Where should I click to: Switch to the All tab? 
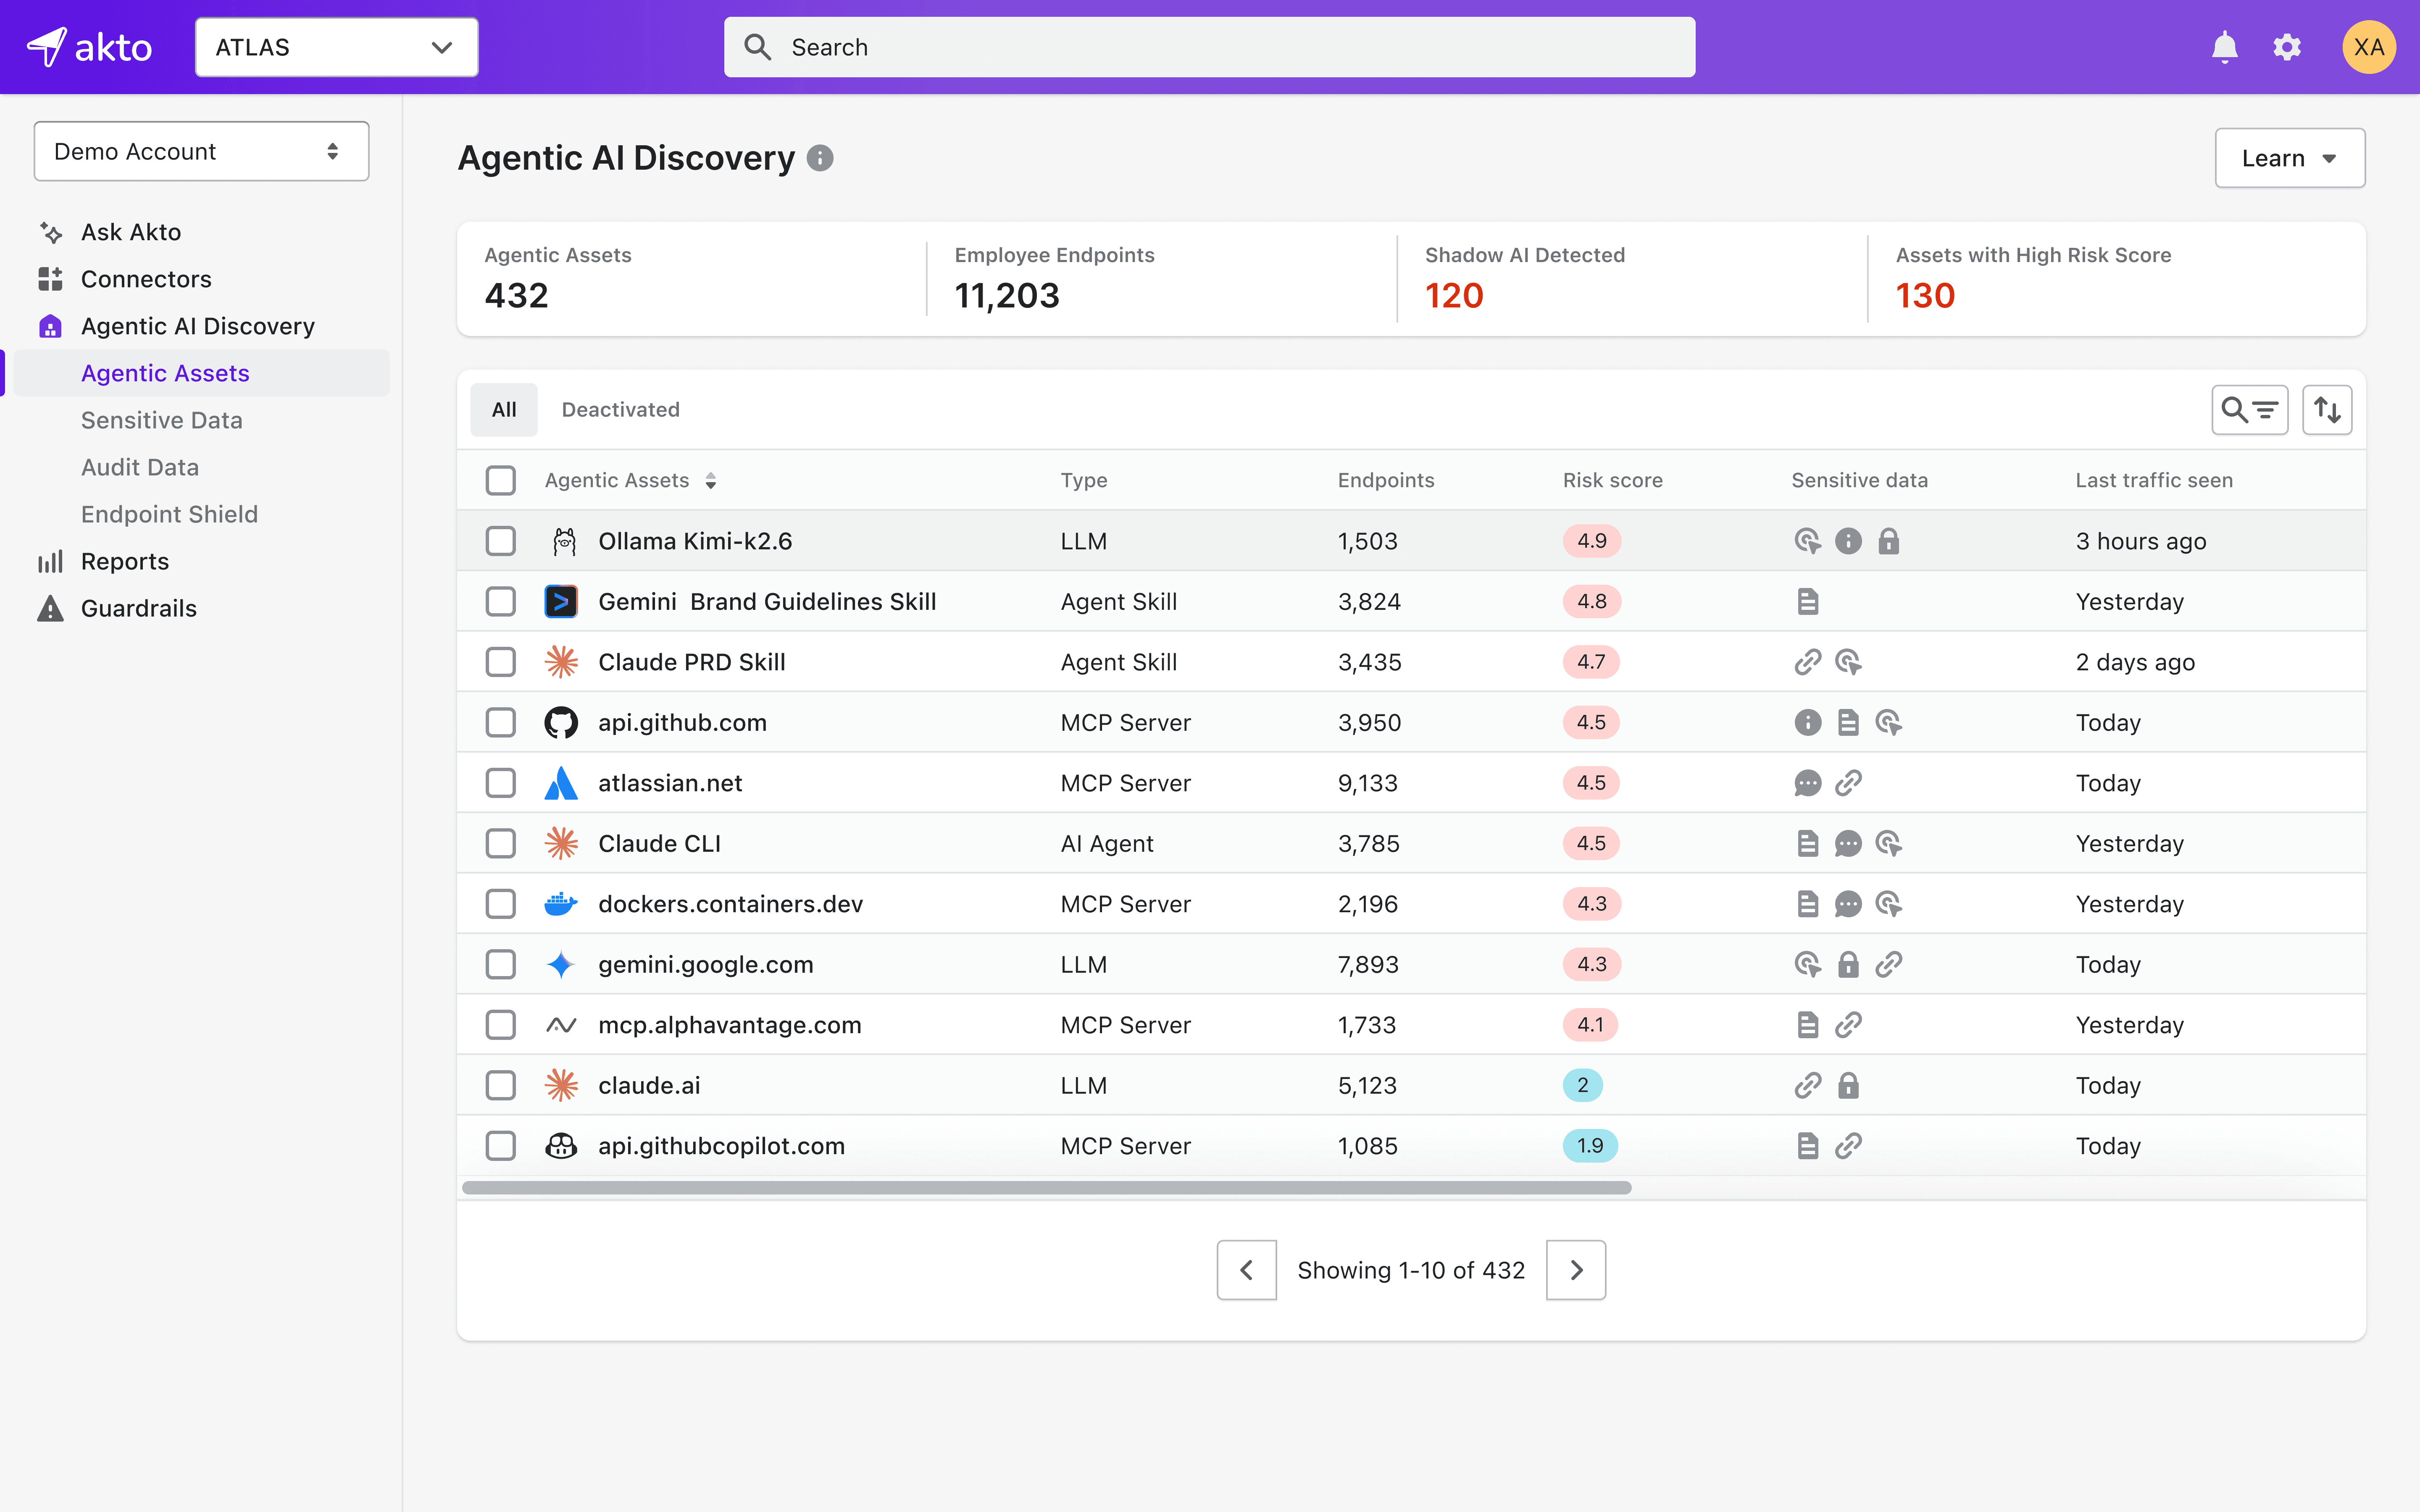[x=504, y=410]
